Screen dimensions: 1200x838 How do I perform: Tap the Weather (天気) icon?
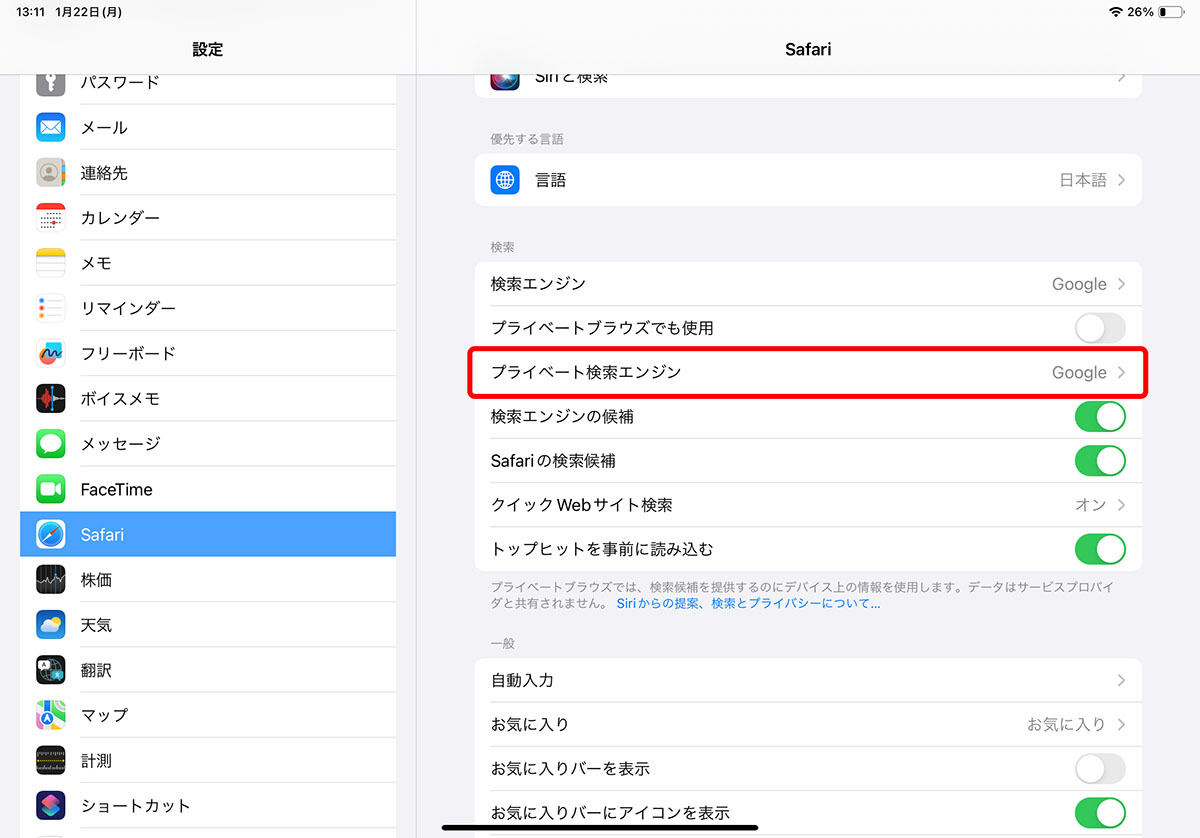[x=51, y=625]
